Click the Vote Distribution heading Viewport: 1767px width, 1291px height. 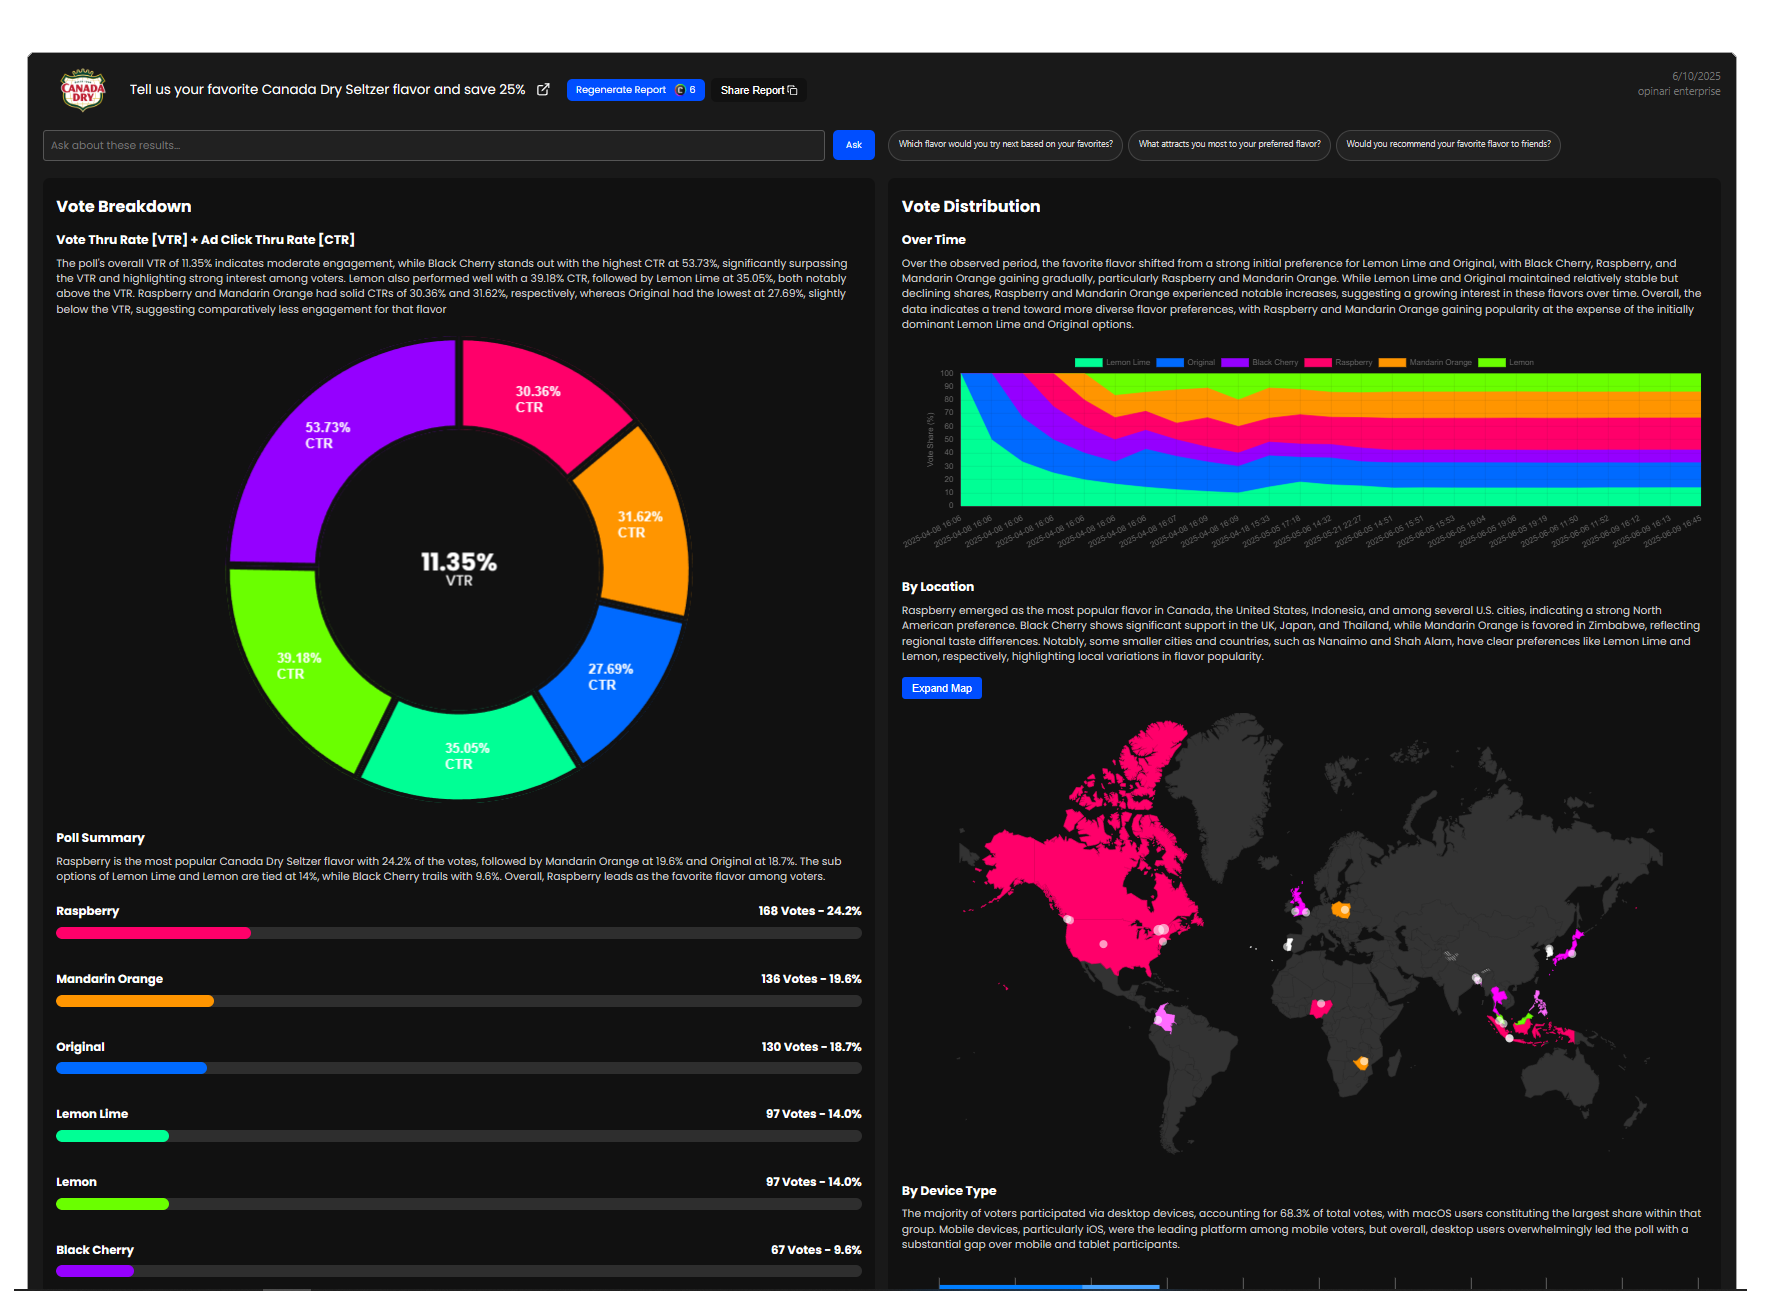[971, 206]
